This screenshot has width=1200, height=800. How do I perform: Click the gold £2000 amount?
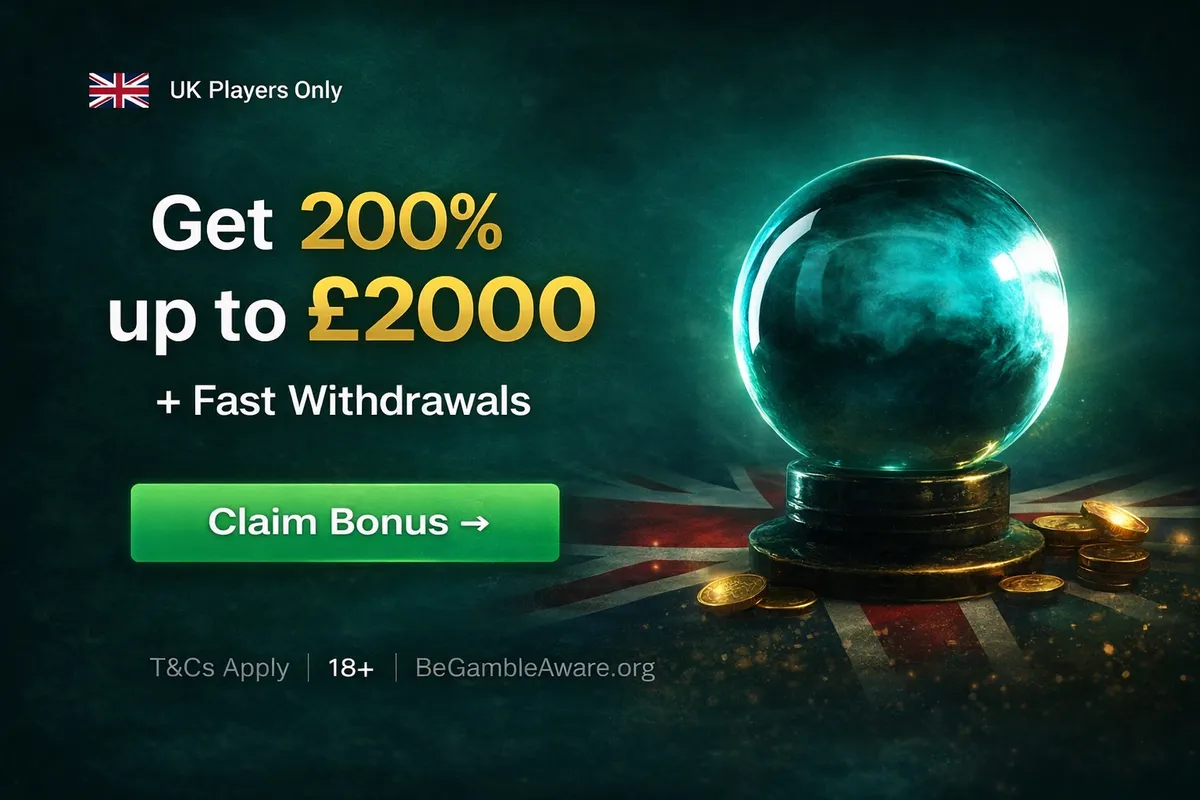point(451,312)
